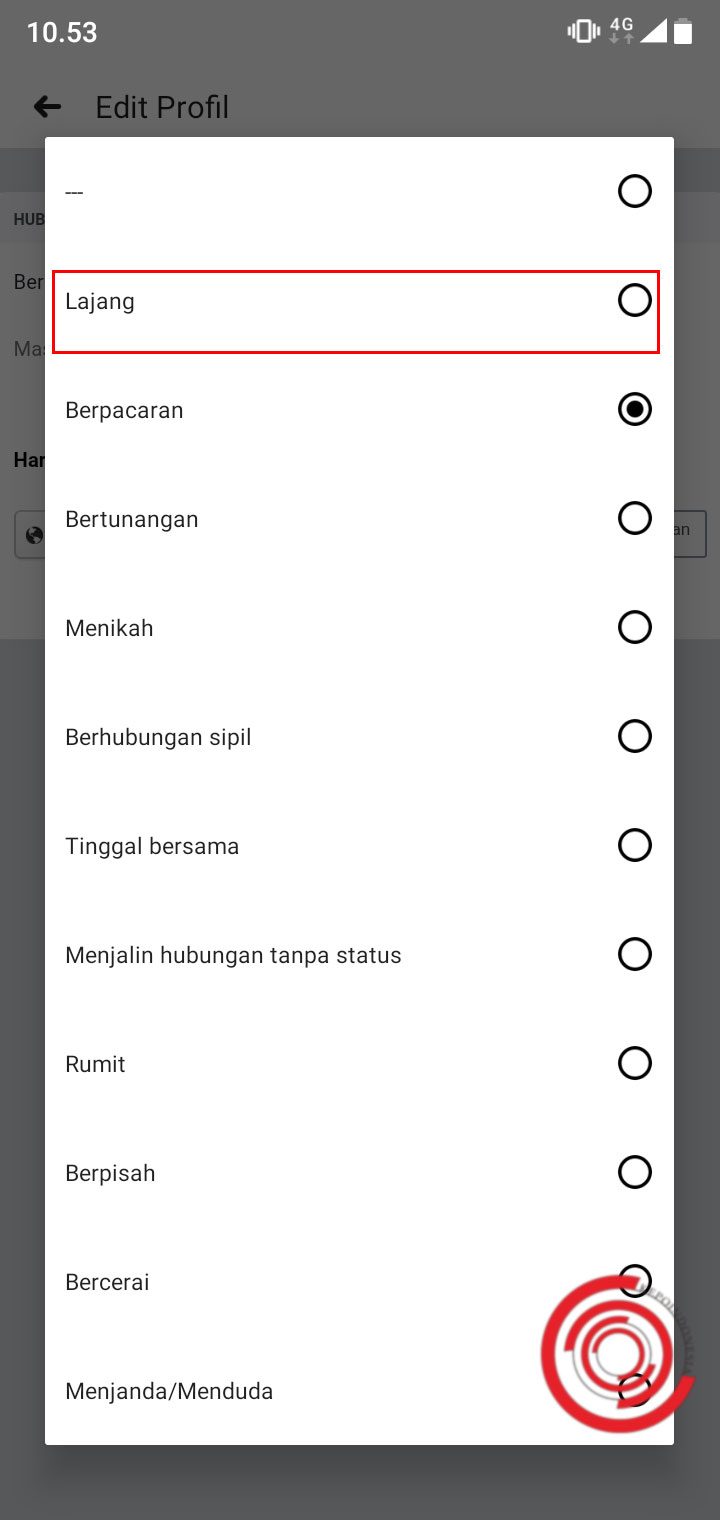The image size is (720, 1520).
Task: Select the Lajang radio button
Action: (x=634, y=300)
